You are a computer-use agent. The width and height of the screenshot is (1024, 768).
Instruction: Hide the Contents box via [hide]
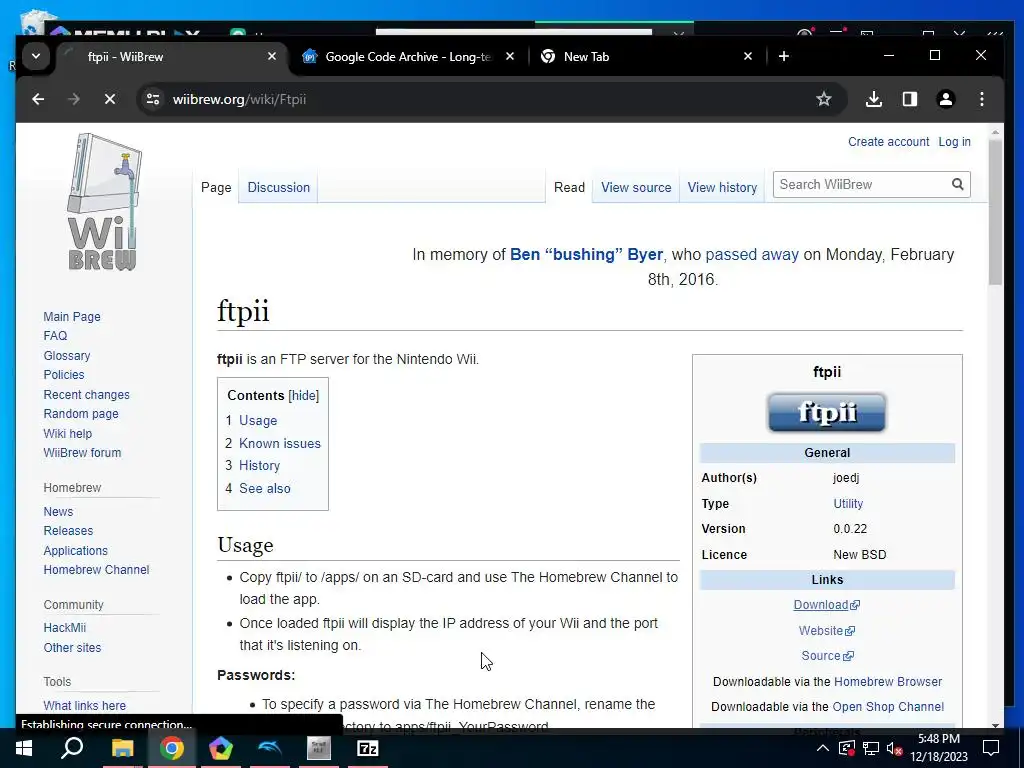pos(304,396)
